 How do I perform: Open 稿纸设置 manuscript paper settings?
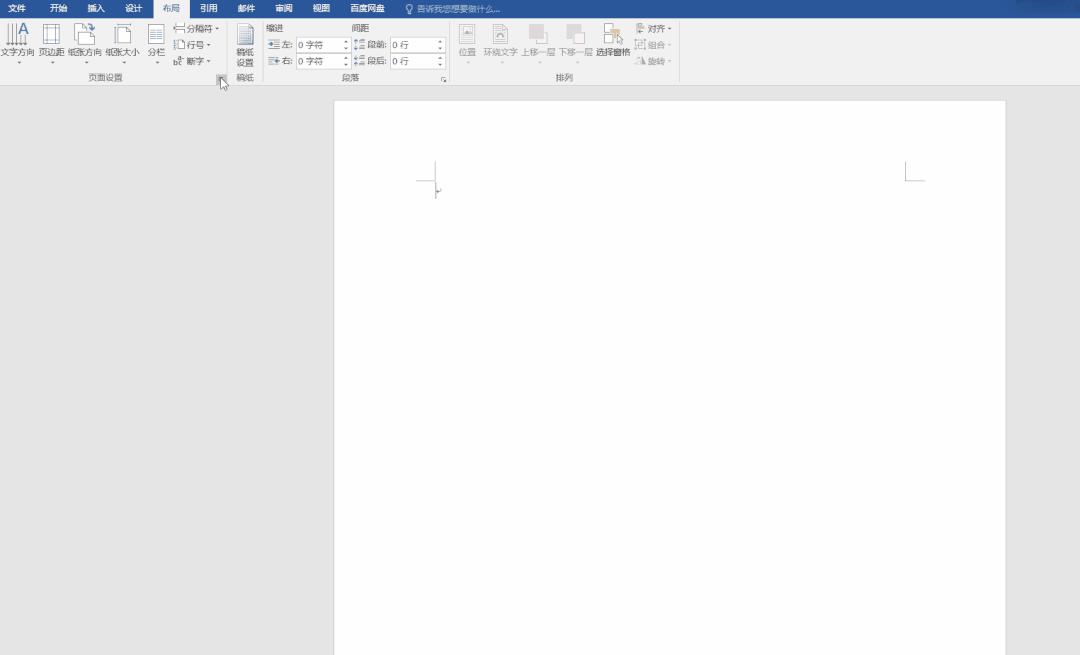point(245,45)
